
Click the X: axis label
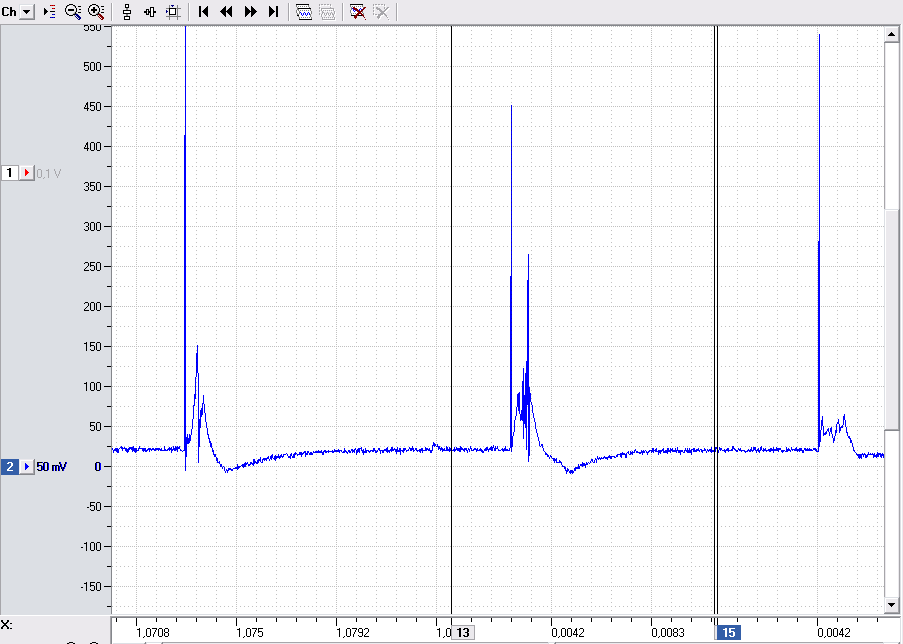[x=7, y=625]
